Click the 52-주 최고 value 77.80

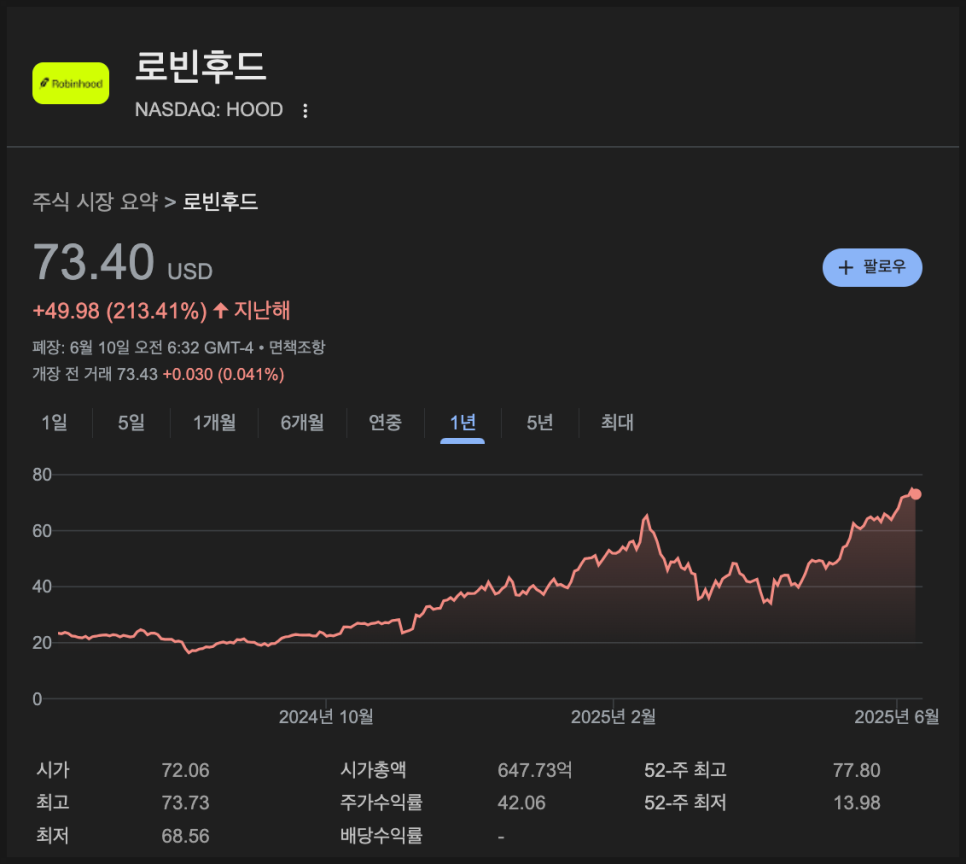(x=857, y=770)
